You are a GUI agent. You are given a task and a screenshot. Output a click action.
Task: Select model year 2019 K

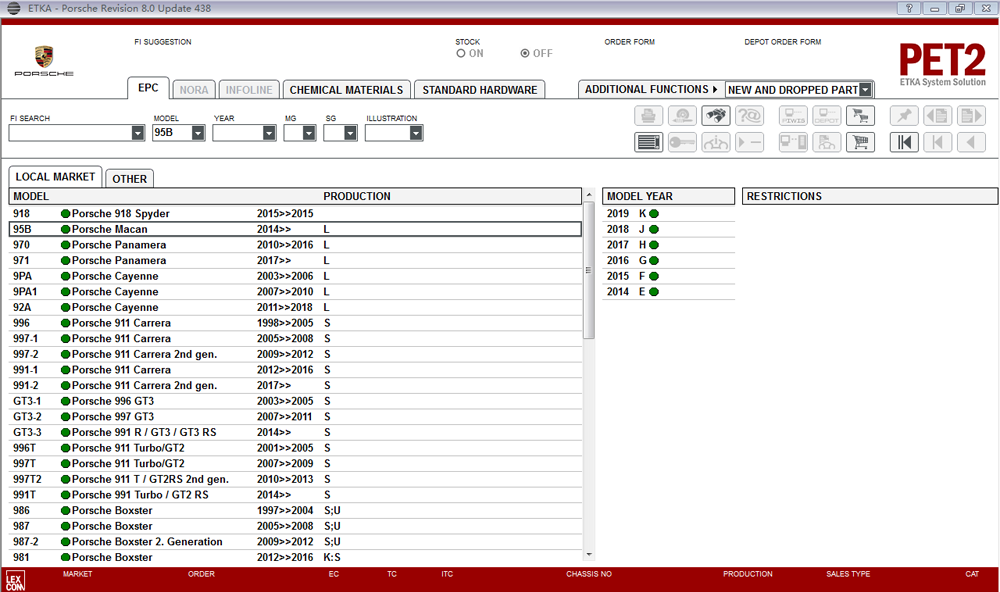coord(668,214)
